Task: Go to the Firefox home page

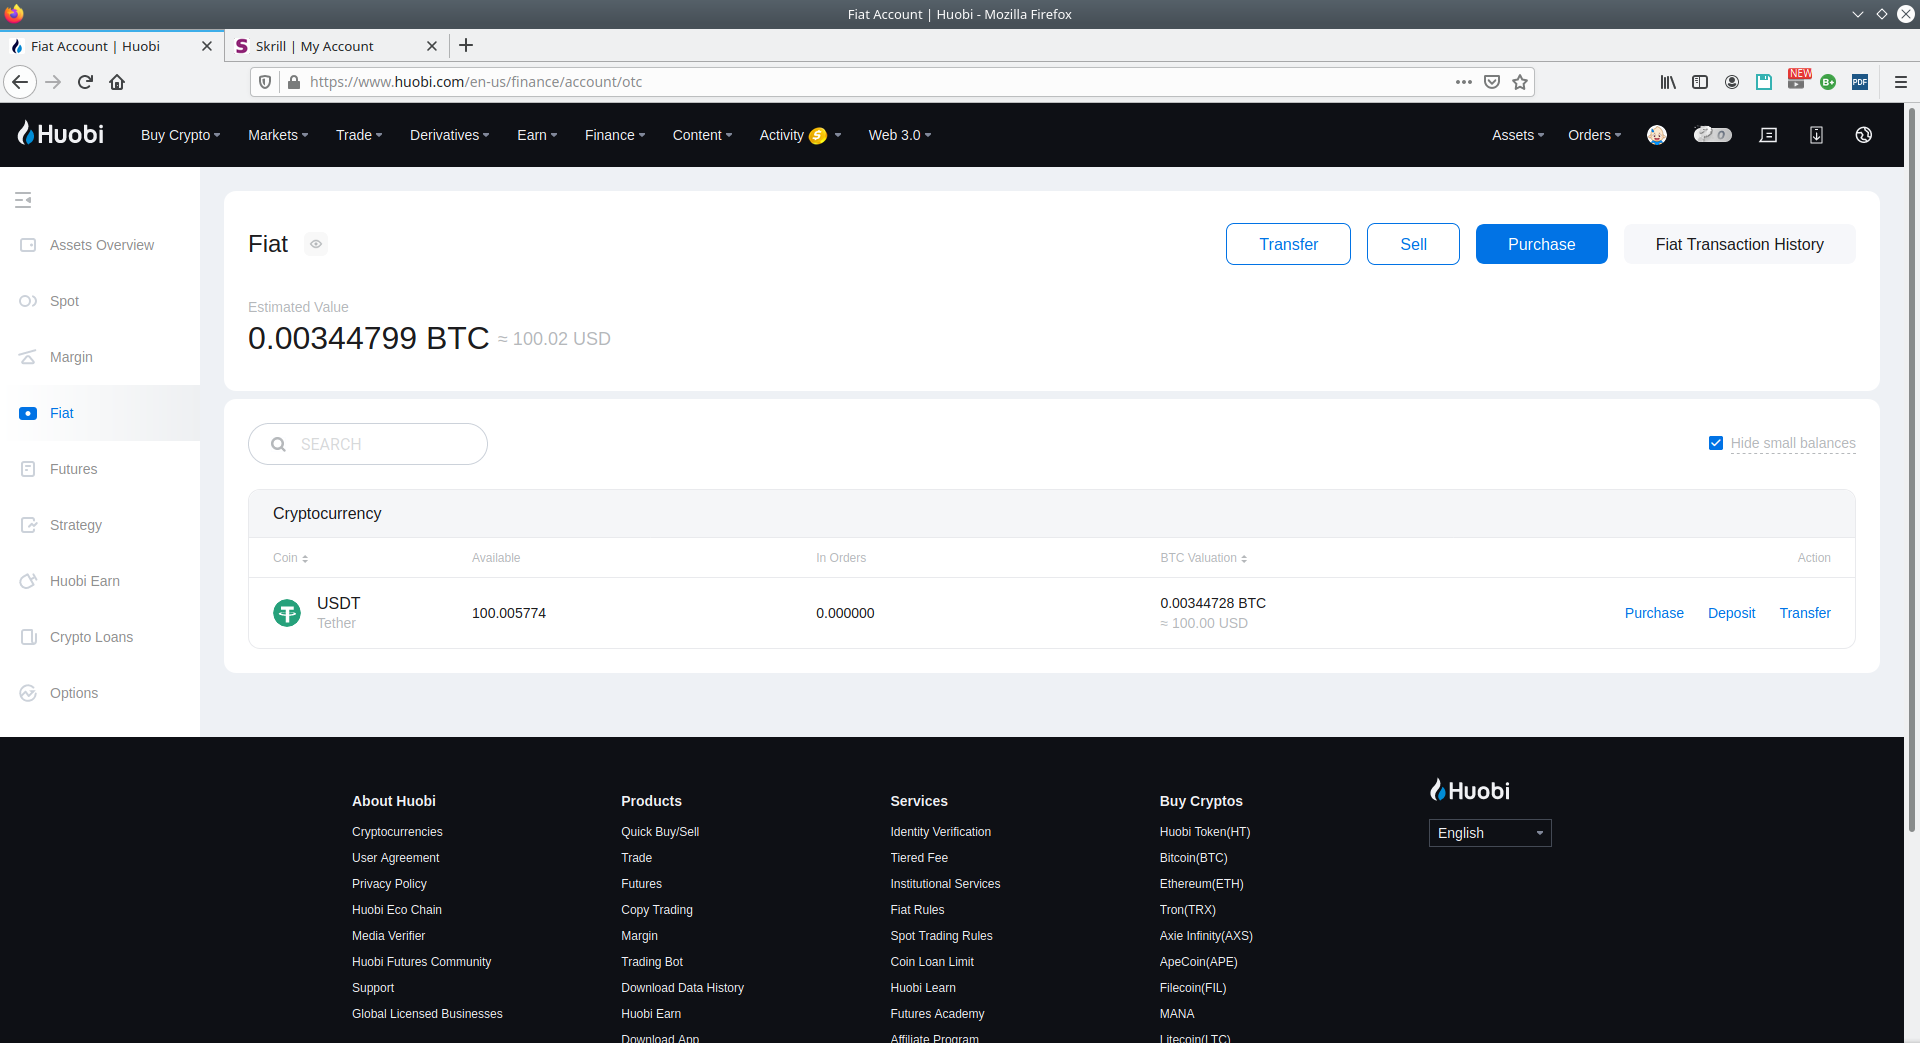Action: [x=117, y=82]
